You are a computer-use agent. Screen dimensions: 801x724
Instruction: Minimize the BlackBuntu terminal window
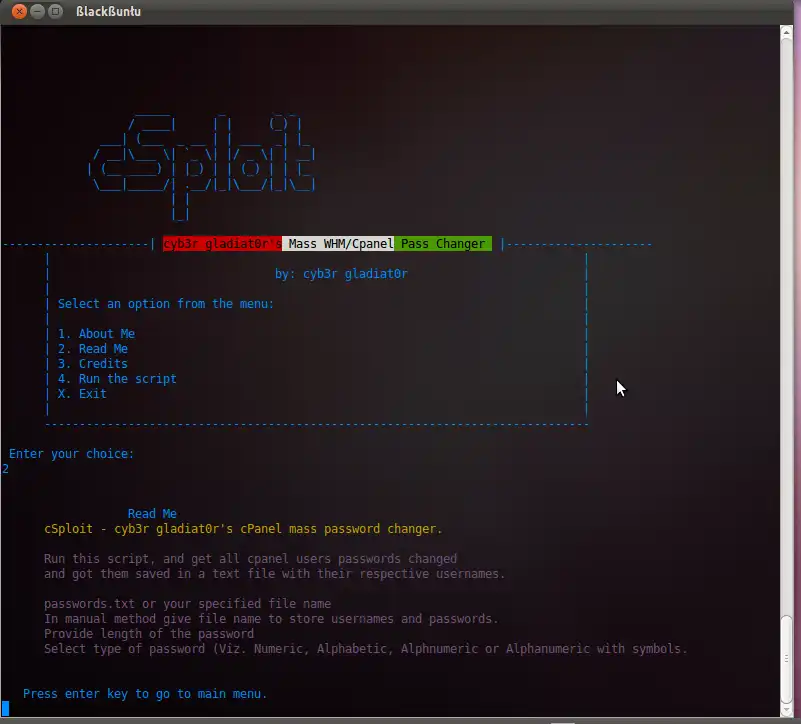point(37,11)
